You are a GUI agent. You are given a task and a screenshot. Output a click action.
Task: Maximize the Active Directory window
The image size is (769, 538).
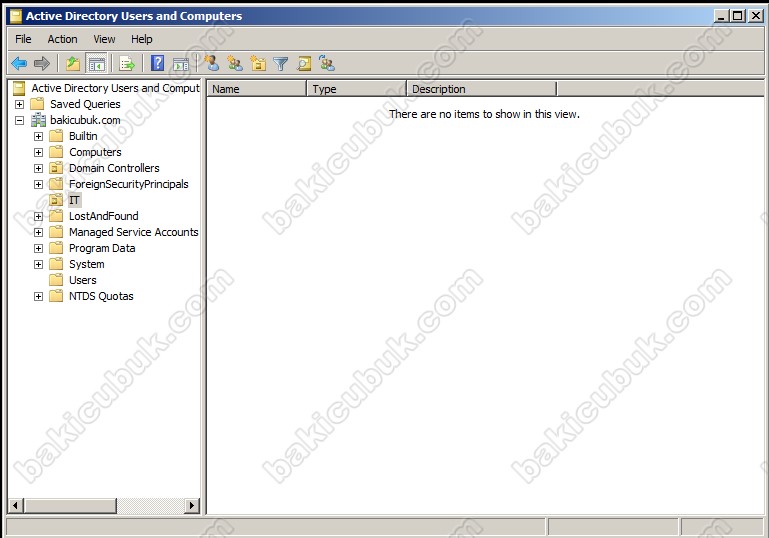737,16
